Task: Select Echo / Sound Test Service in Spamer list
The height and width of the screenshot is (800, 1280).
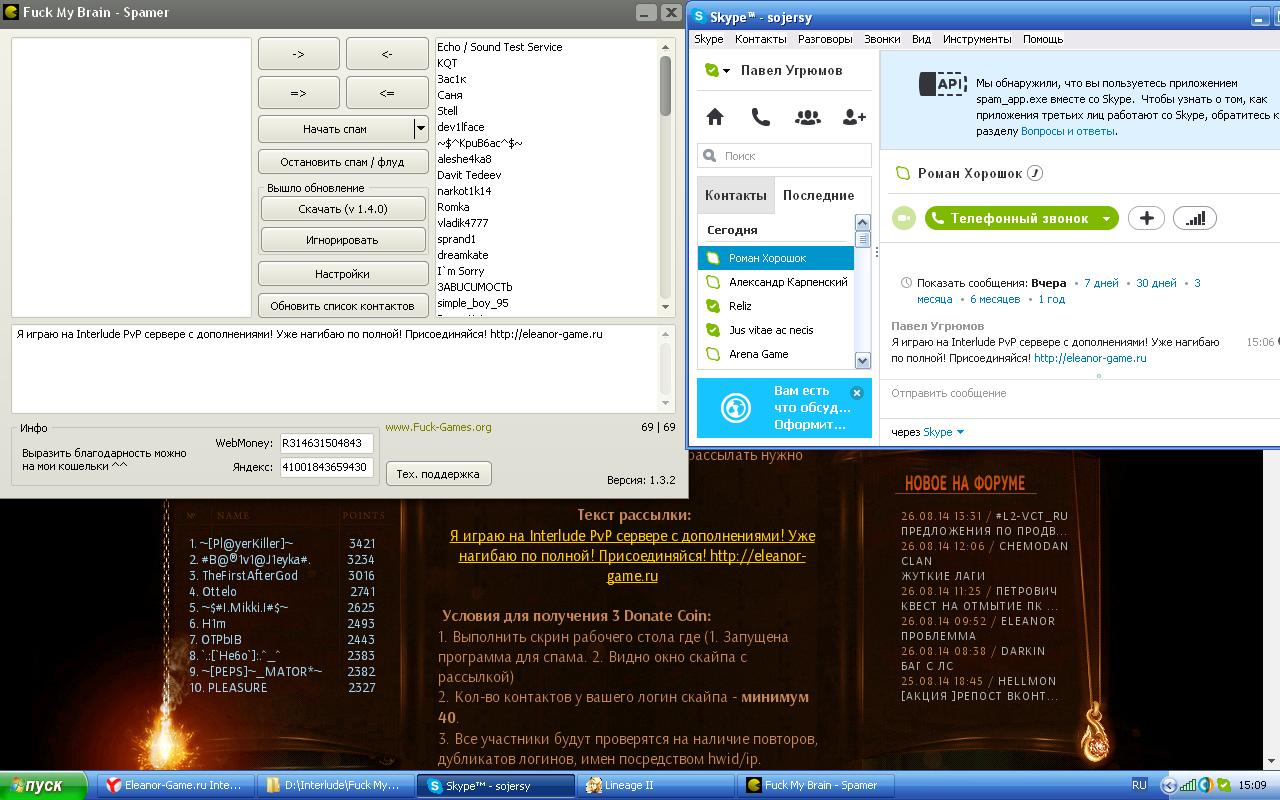Action: [499, 47]
